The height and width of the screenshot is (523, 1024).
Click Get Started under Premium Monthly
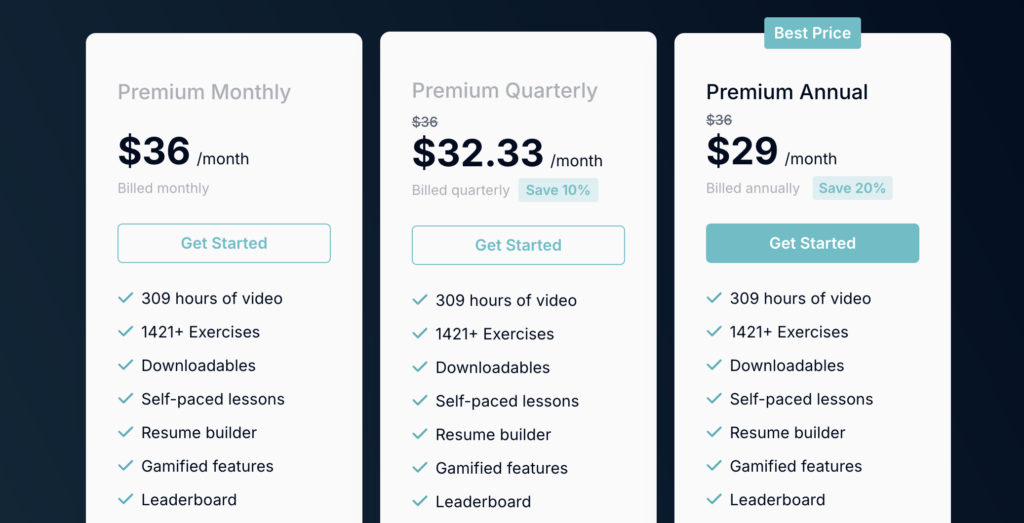pyautogui.click(x=224, y=243)
